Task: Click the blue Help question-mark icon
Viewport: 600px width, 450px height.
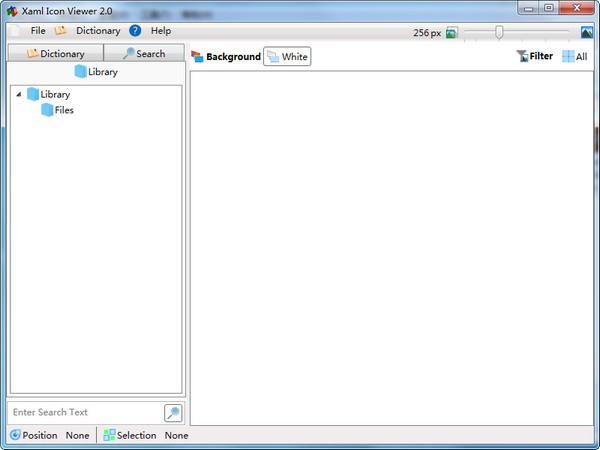Action: point(135,31)
